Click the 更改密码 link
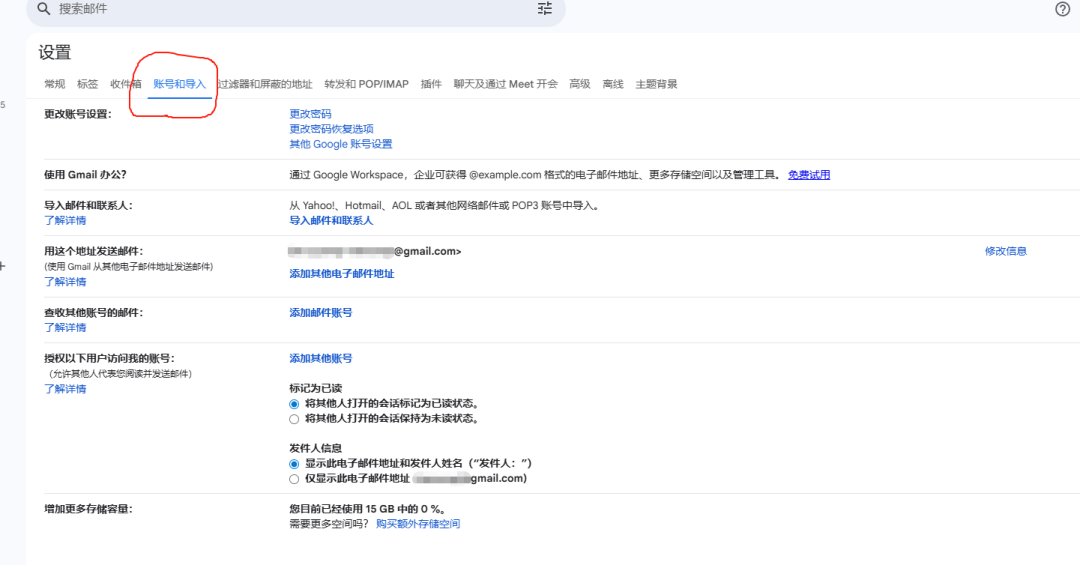Image resolution: width=1080 pixels, height=565 pixels. [310, 114]
